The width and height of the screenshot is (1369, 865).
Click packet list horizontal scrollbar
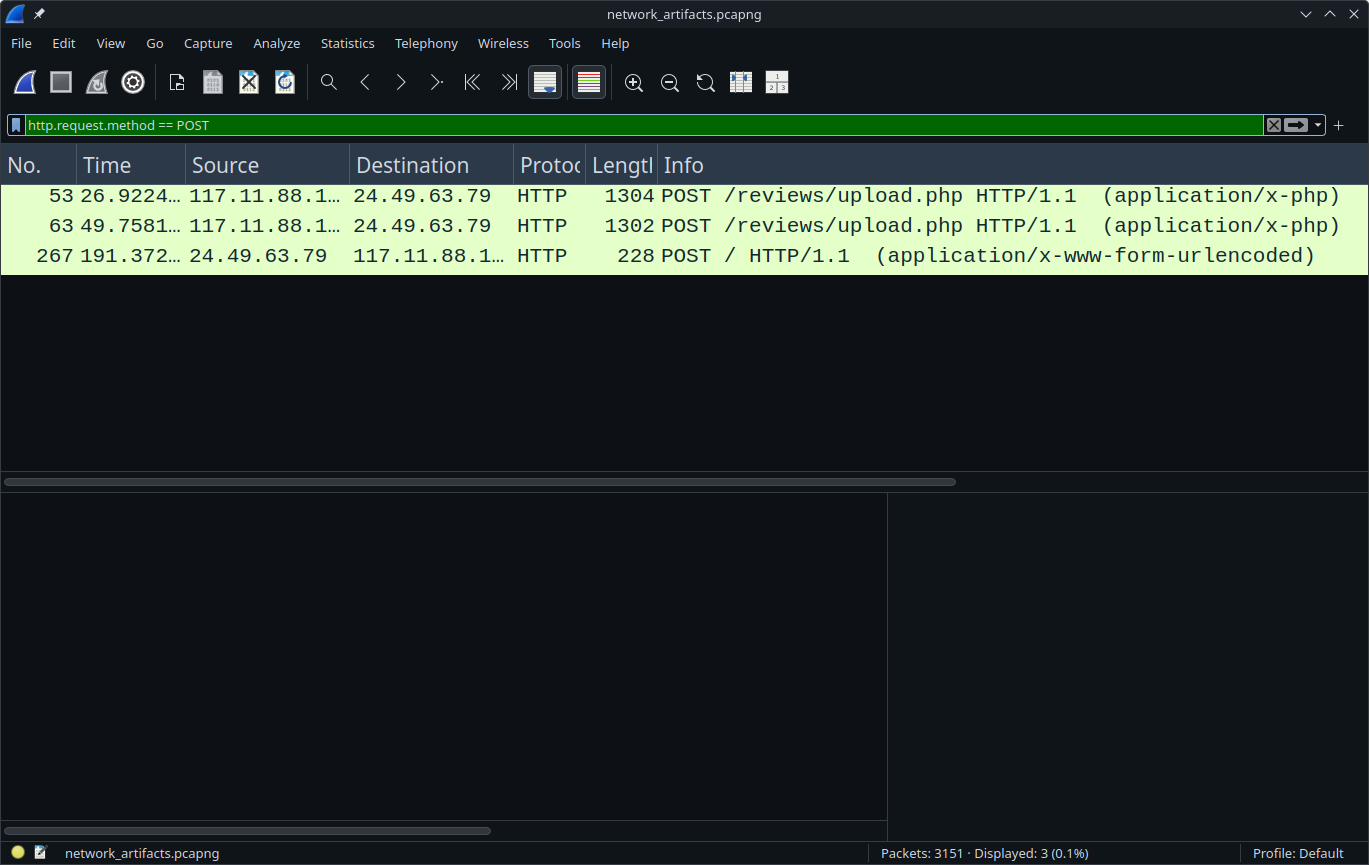coord(480,482)
